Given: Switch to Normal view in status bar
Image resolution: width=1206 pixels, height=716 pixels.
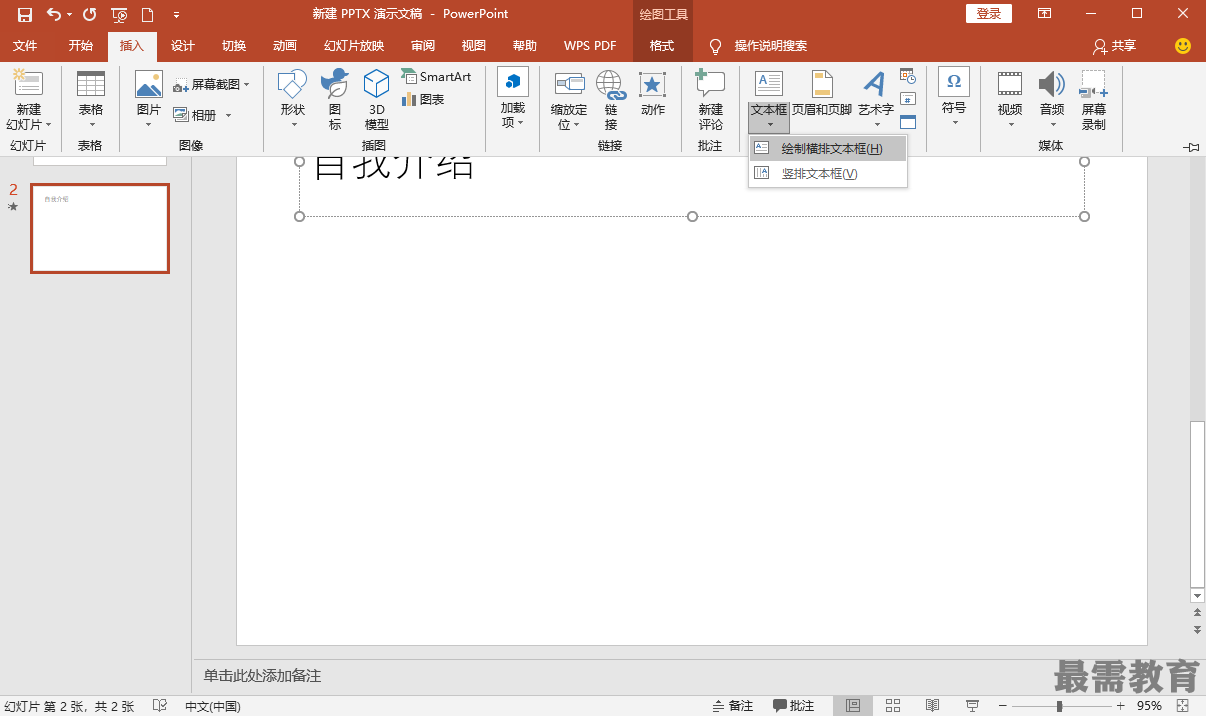Looking at the screenshot, I should 853,706.
